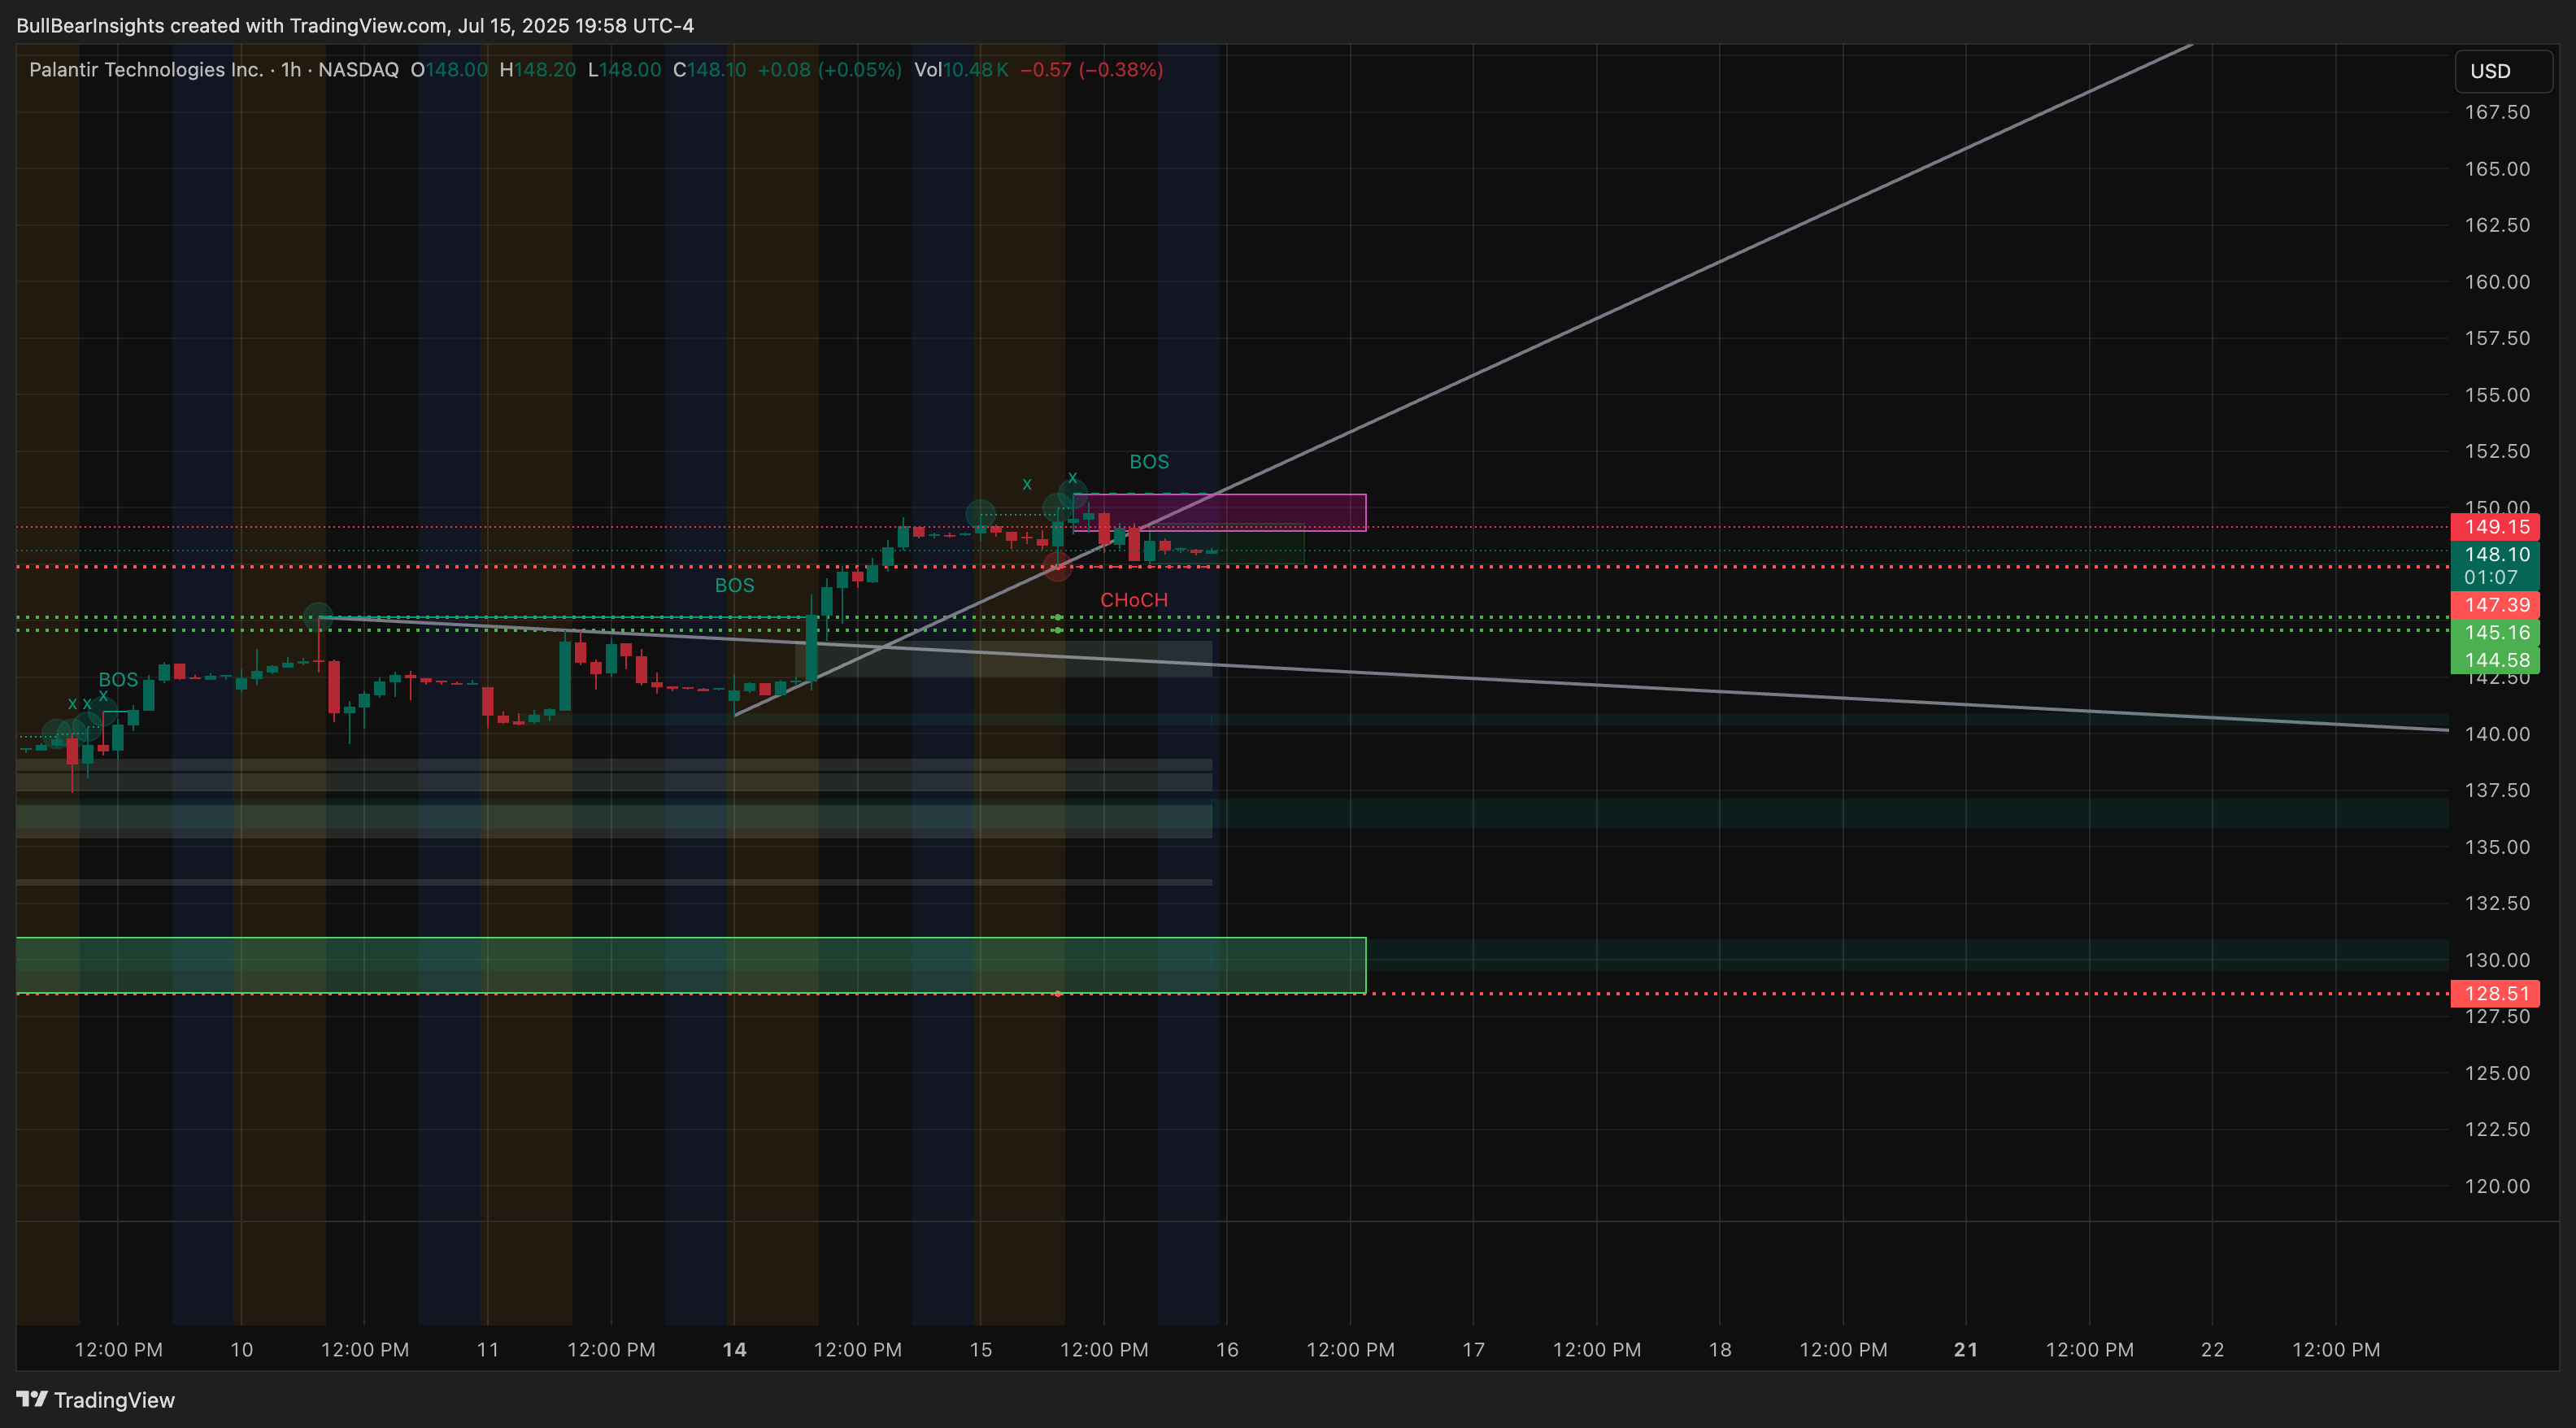Select the magenta supply zone rectangle
2576x1428 pixels.
coord(1219,512)
